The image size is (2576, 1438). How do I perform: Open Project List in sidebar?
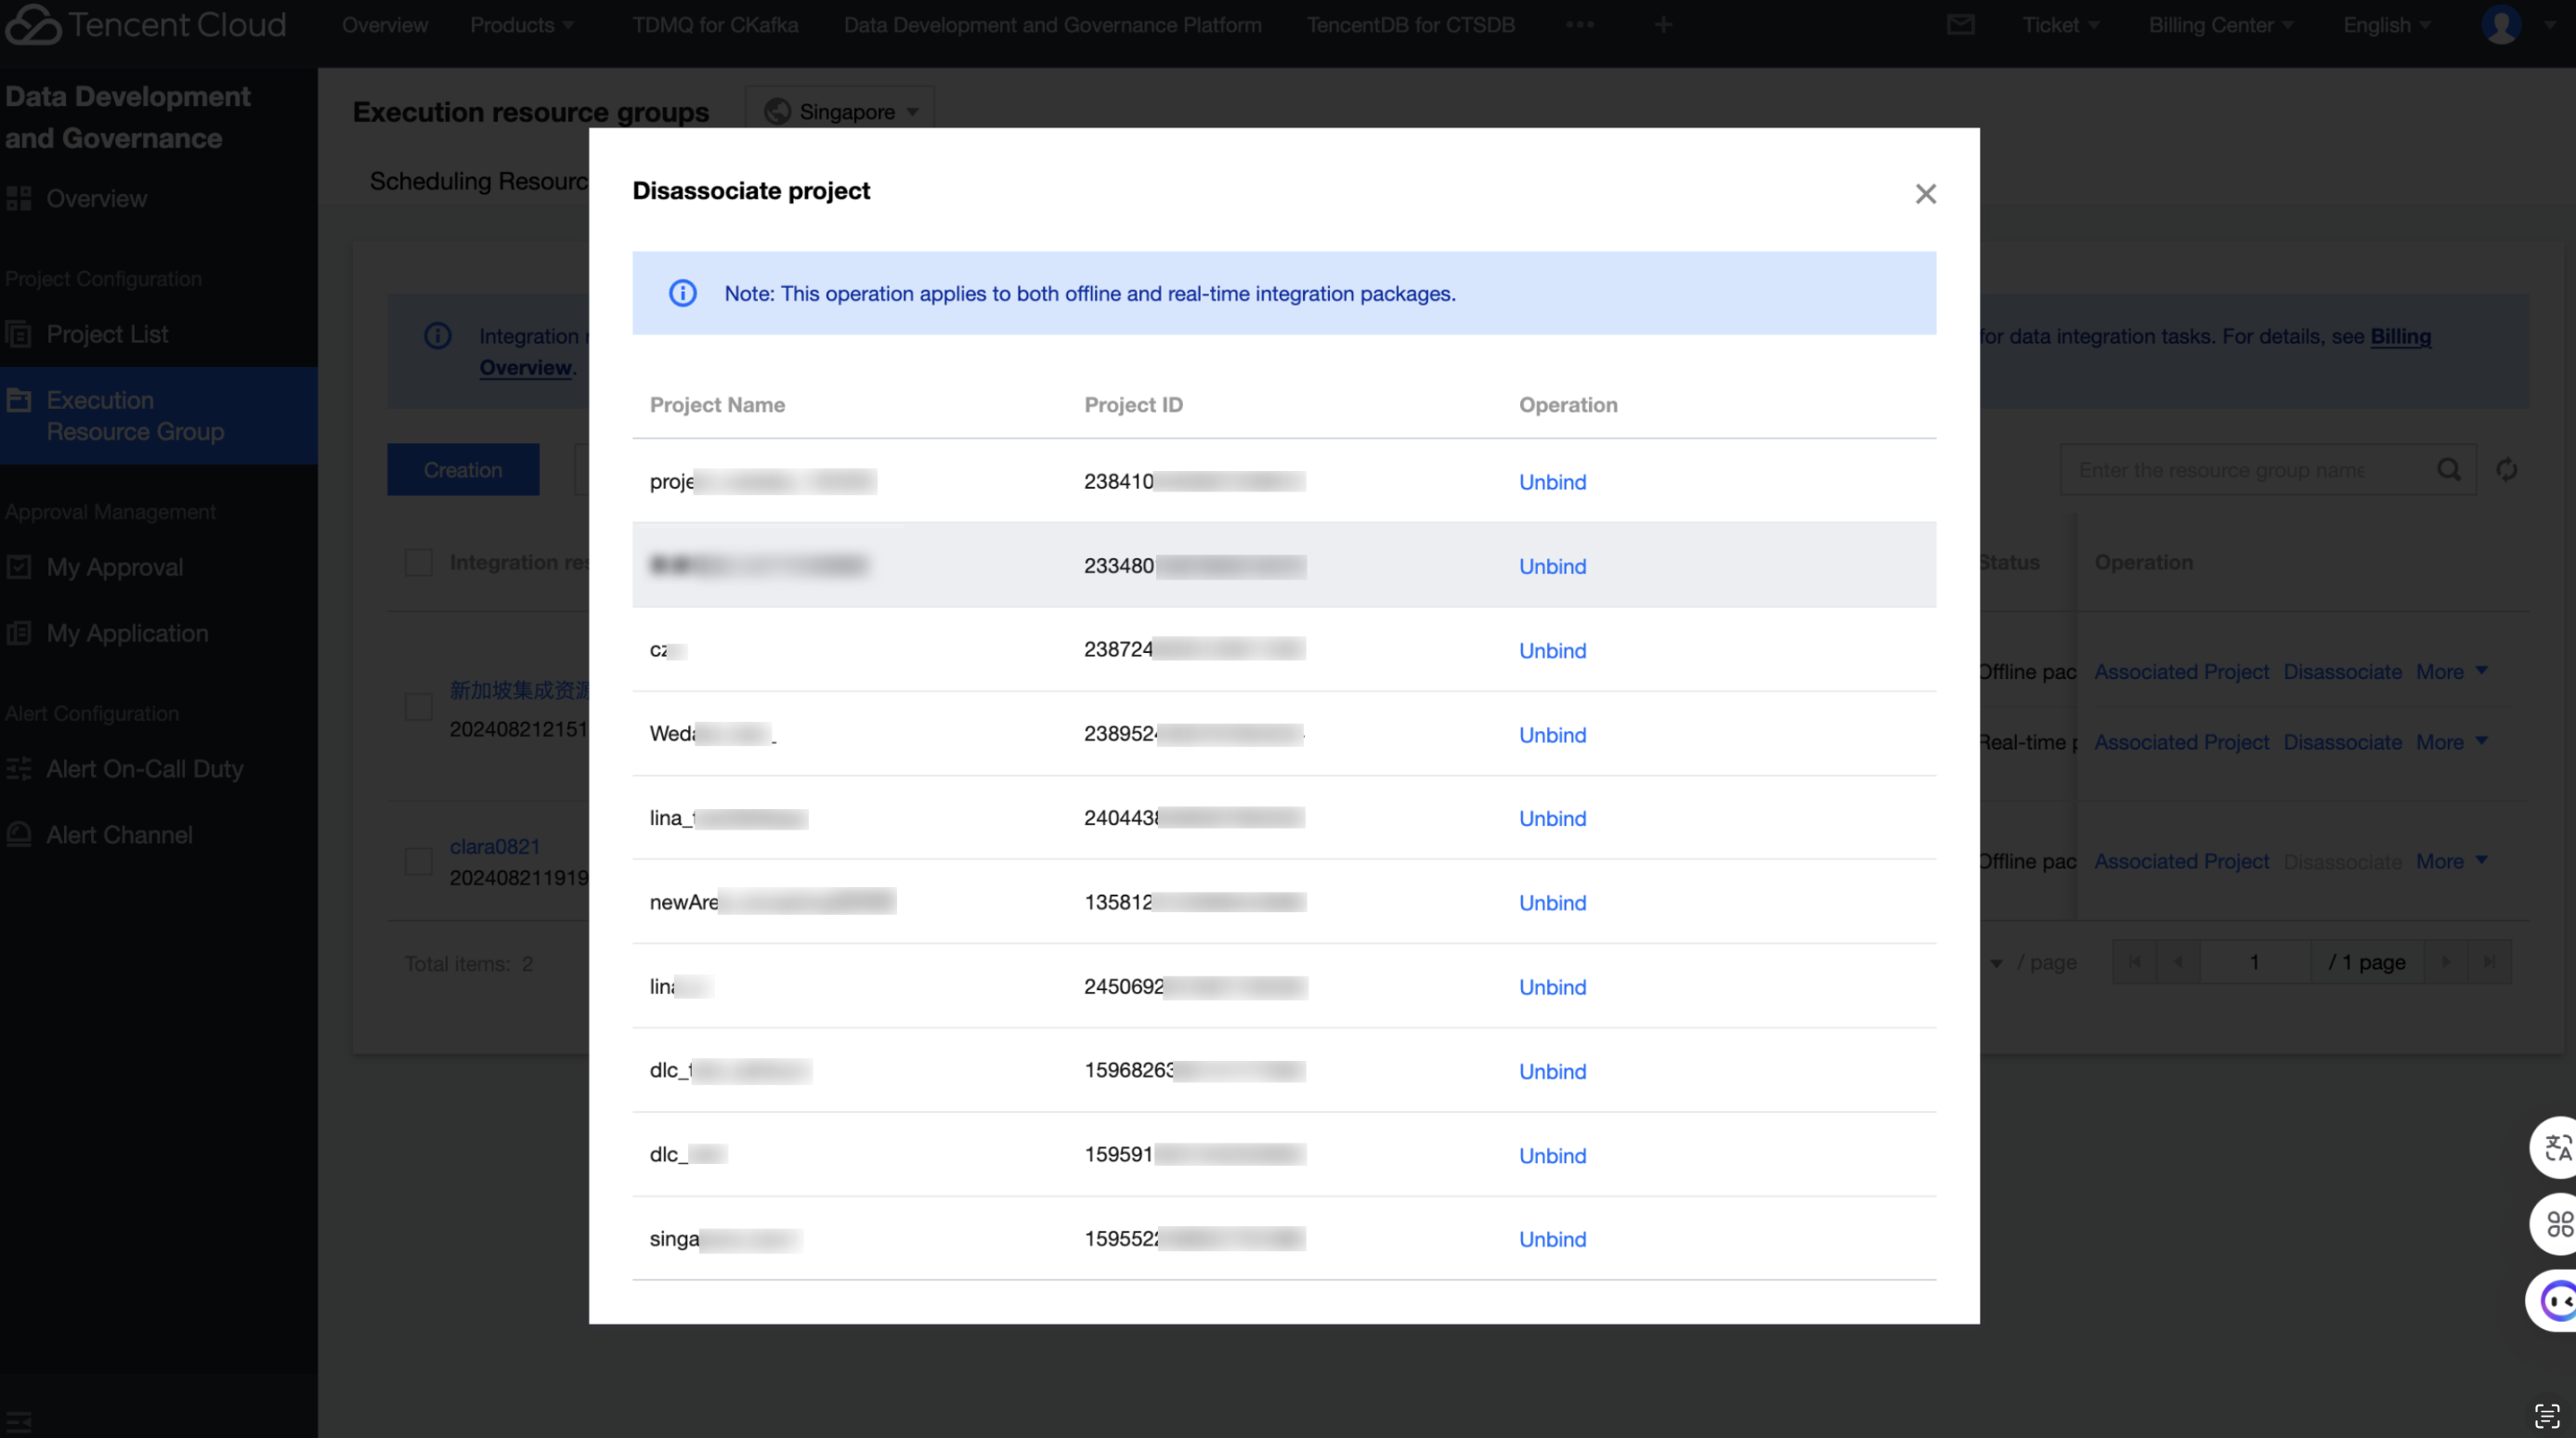[107, 334]
